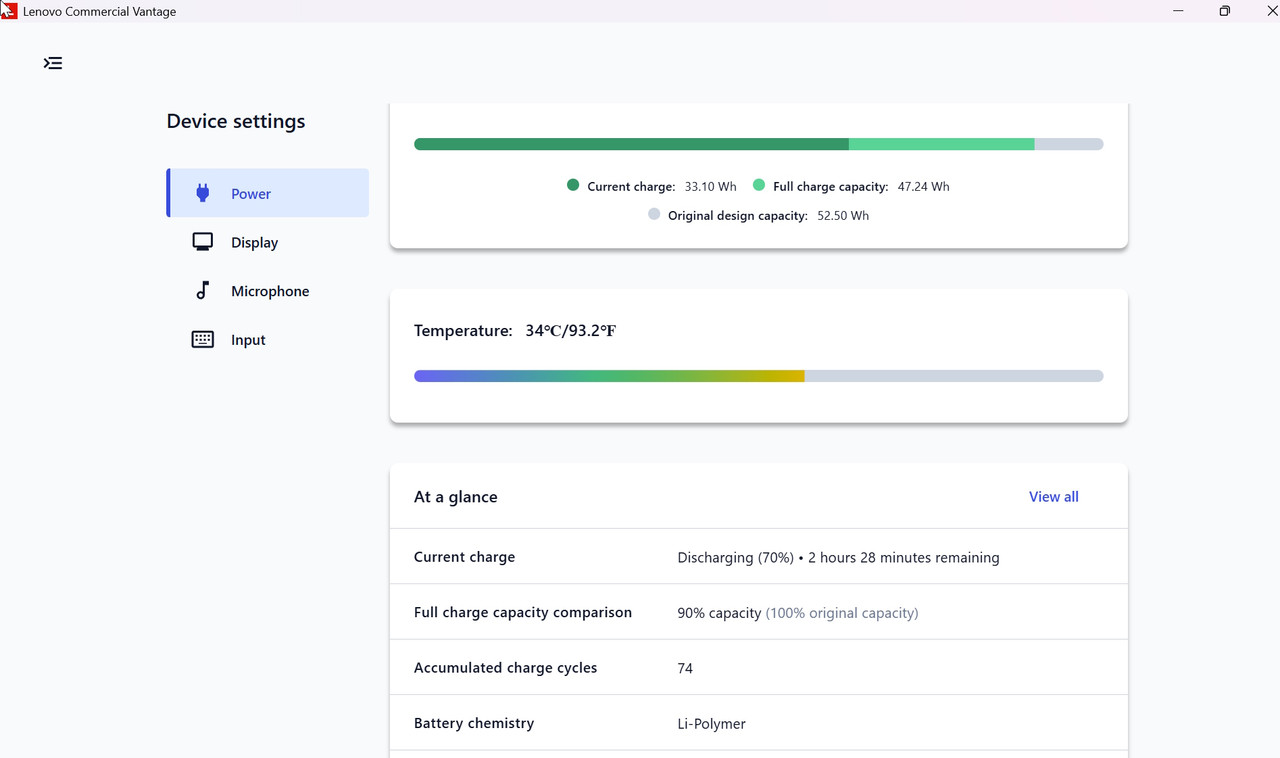Image resolution: width=1280 pixels, height=758 pixels.
Task: Open the Microphone settings tab
Action: coord(268,291)
